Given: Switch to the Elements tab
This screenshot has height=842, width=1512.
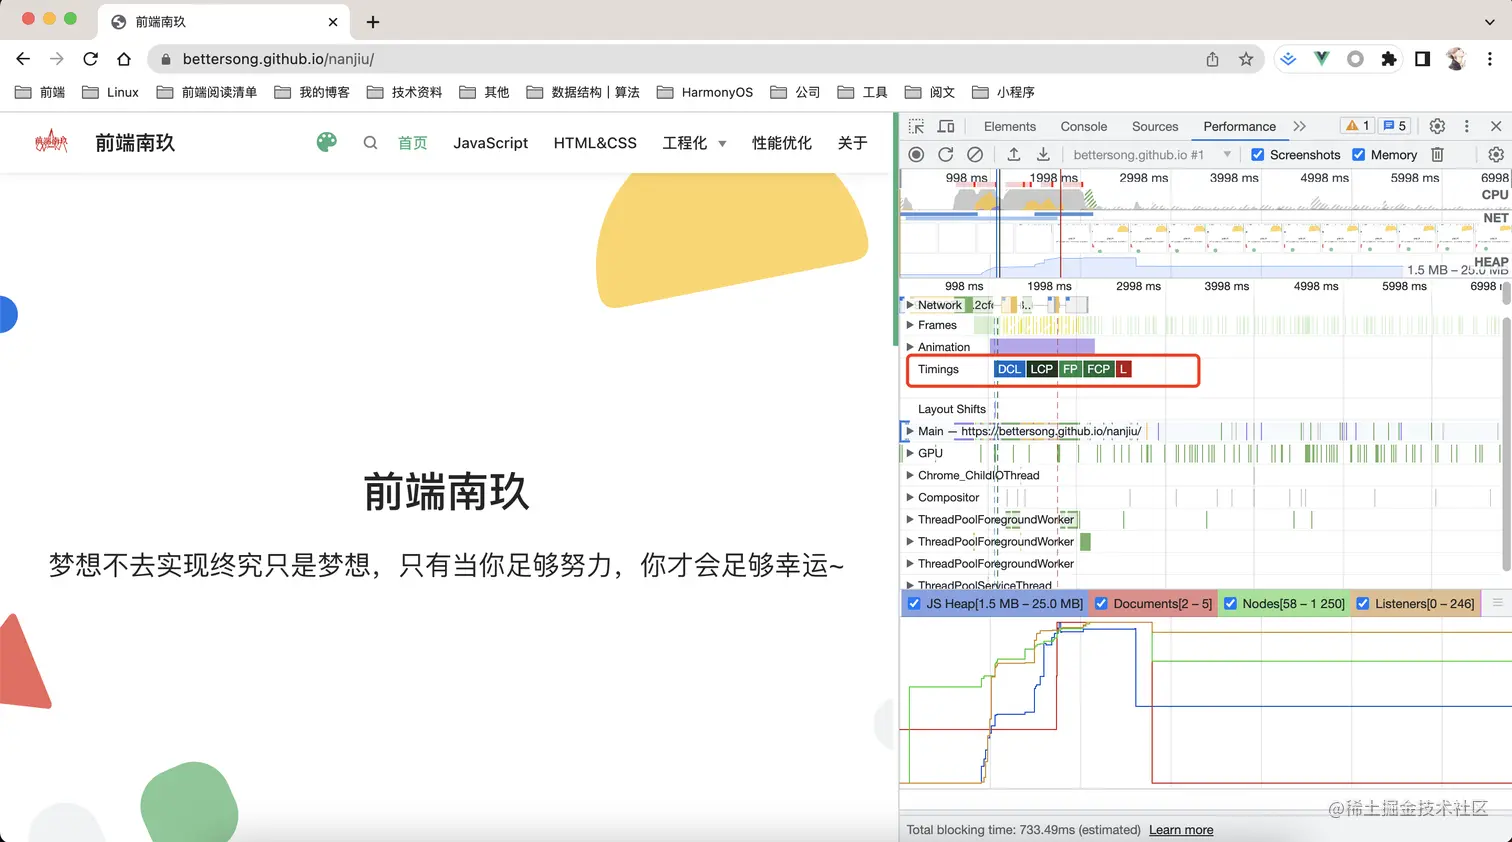Looking at the screenshot, I should tap(1009, 126).
